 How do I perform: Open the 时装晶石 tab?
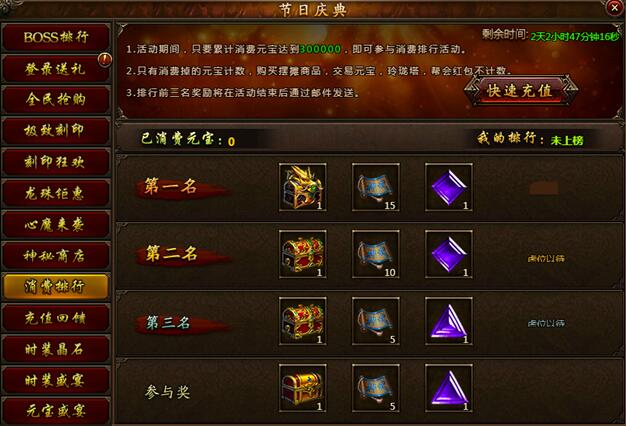56,349
